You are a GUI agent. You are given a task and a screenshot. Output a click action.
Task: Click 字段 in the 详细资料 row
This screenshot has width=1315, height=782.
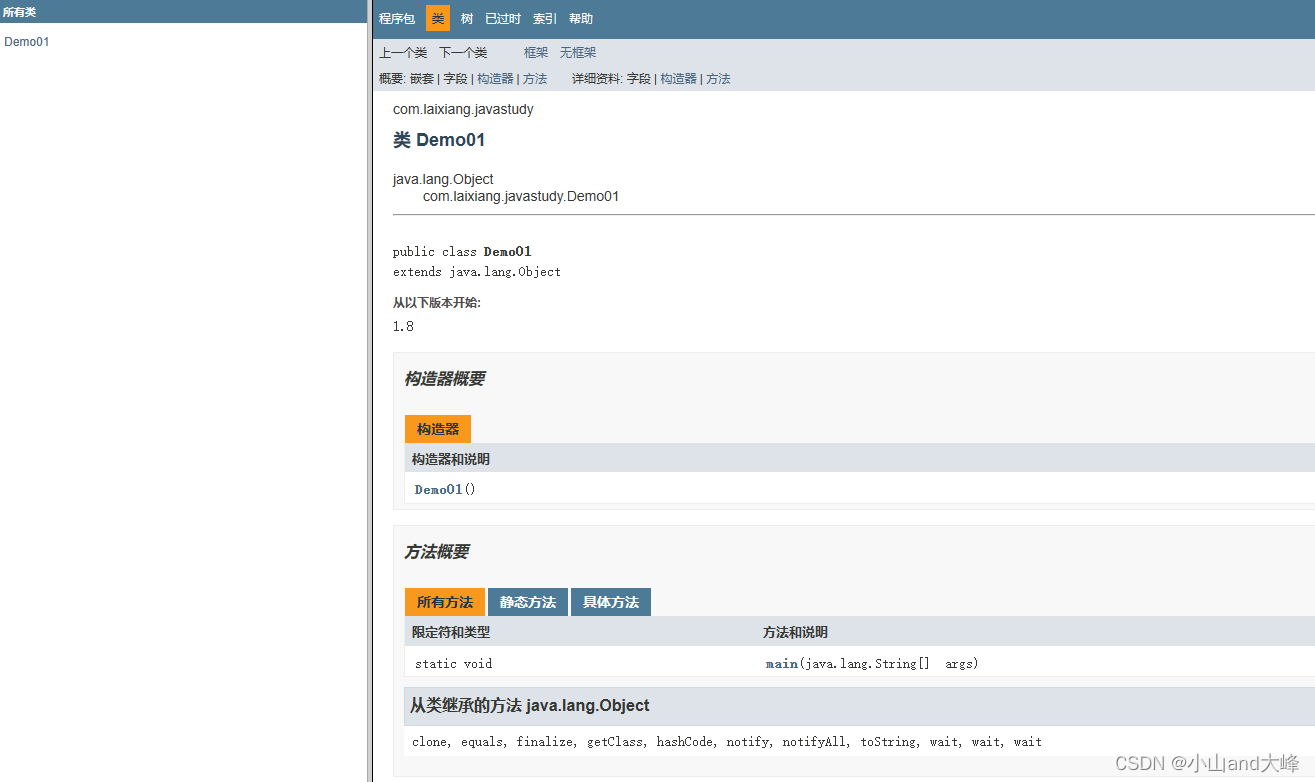point(639,79)
